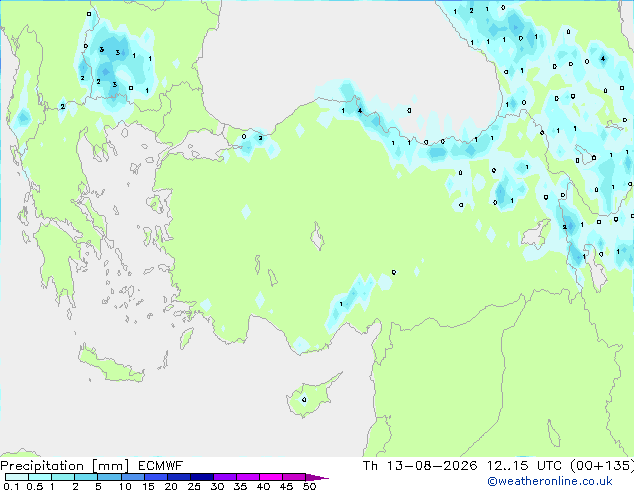The image size is (634, 490).
Task: Click the lake in central Turkey
Action: (x=317, y=236)
